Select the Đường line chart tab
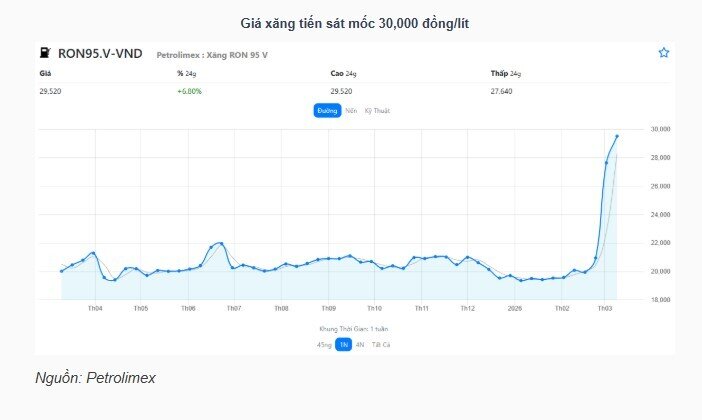 (327, 111)
